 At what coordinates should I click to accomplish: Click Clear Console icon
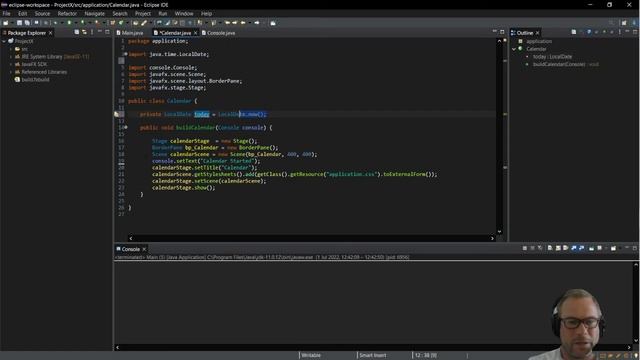click(x=550, y=248)
